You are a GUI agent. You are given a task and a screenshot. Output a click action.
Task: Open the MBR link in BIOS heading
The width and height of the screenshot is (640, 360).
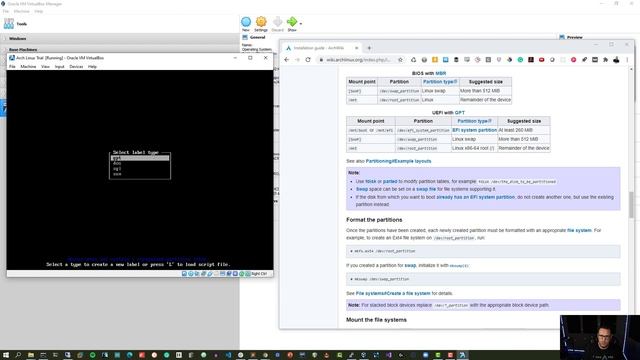pyautogui.click(x=441, y=73)
